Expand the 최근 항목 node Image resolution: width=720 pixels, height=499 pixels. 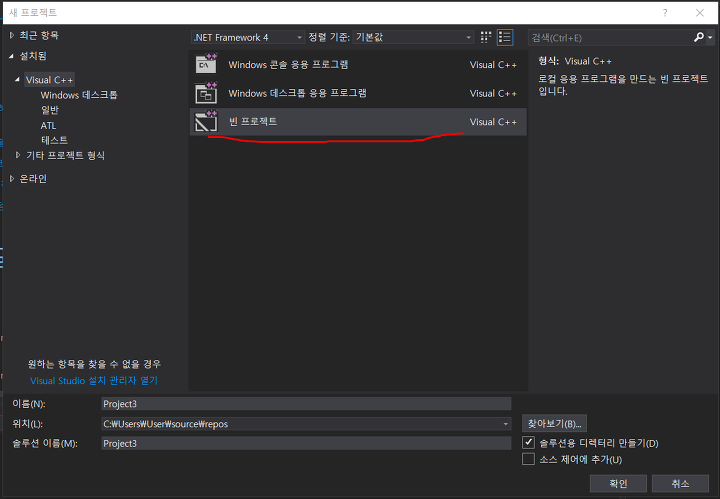tap(12, 35)
